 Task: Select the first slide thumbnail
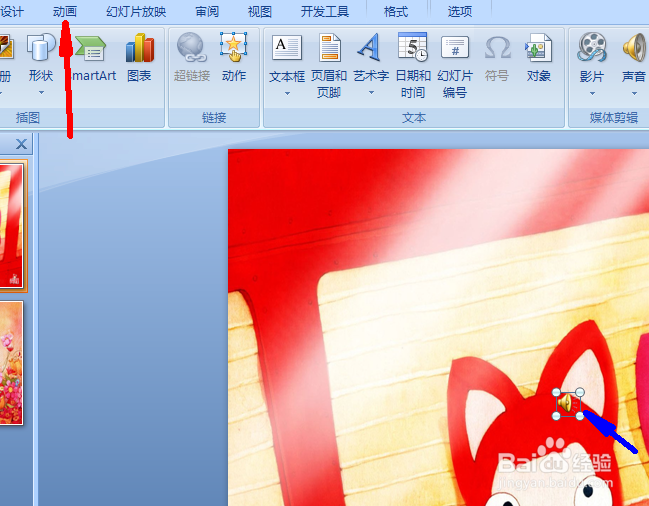[x=11, y=226]
